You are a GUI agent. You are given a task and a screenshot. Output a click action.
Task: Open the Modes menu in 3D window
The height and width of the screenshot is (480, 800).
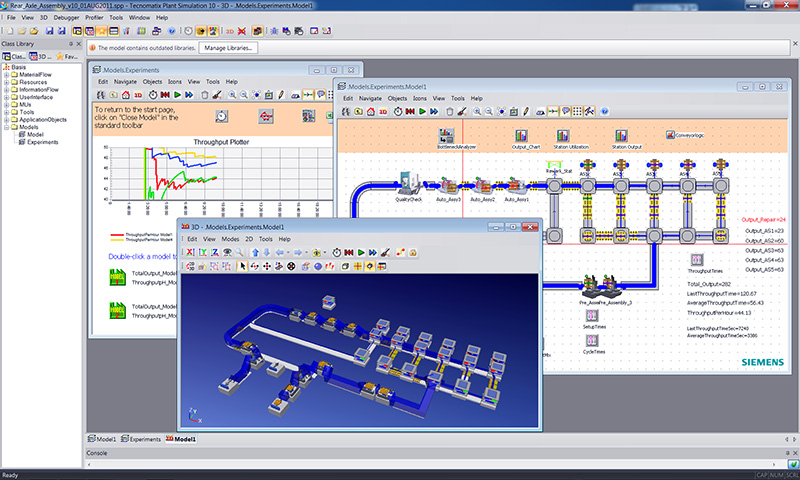pyautogui.click(x=230, y=240)
